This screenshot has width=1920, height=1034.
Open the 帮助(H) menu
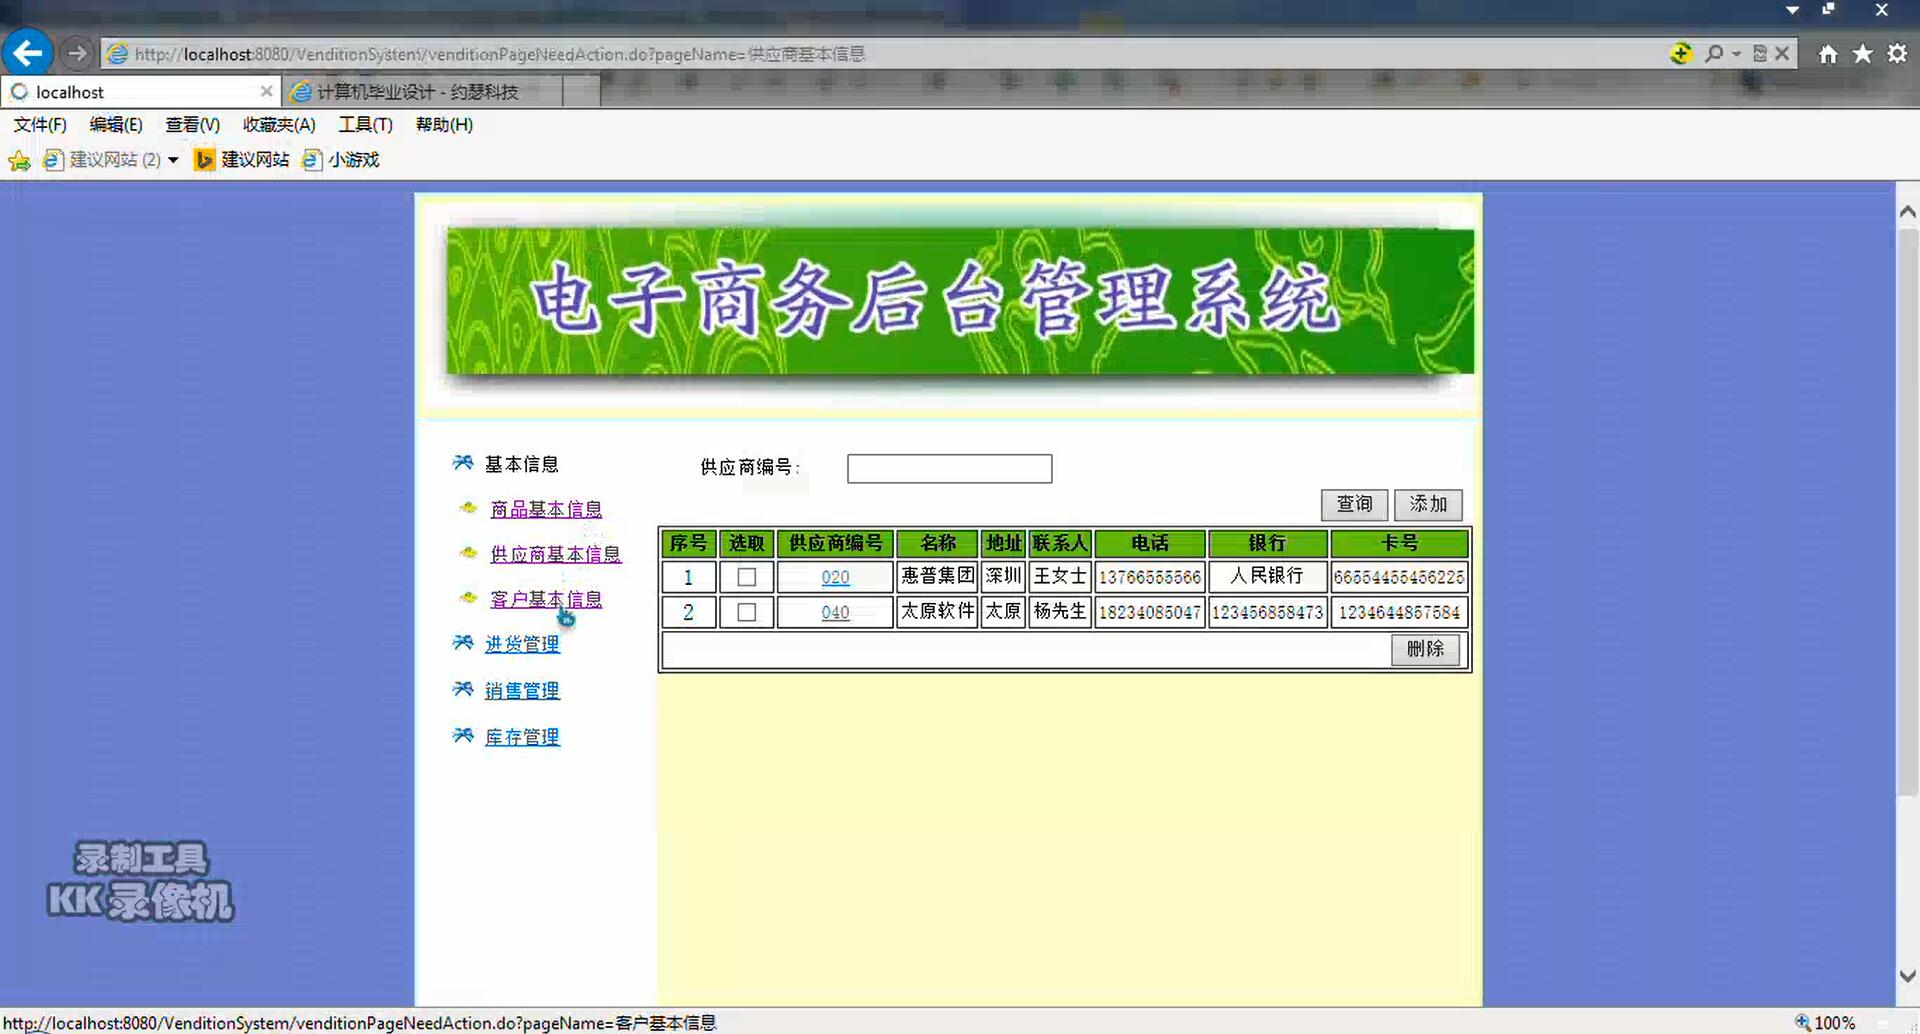[444, 125]
